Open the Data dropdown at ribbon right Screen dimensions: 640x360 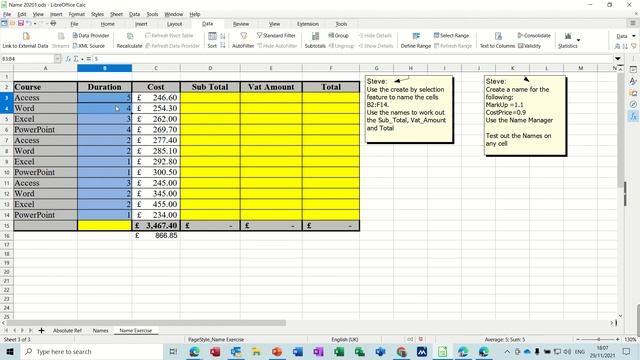pyautogui.click(x=625, y=36)
